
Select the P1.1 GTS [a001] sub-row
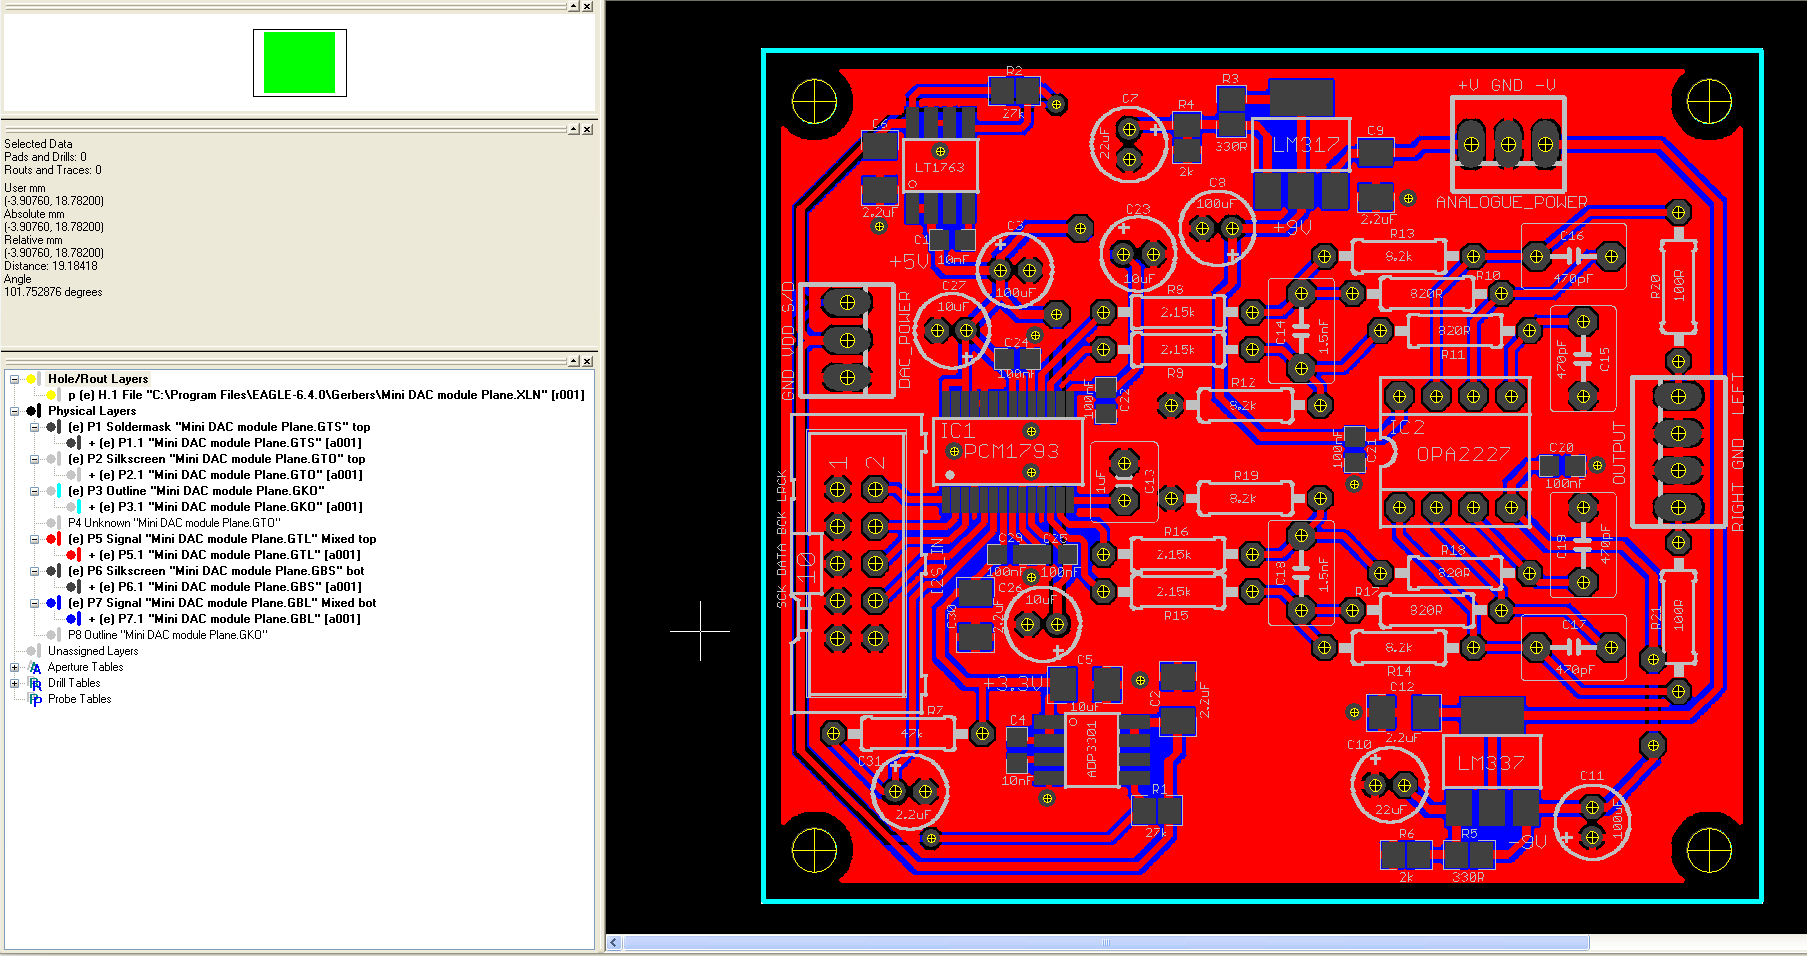pyautogui.click(x=225, y=443)
